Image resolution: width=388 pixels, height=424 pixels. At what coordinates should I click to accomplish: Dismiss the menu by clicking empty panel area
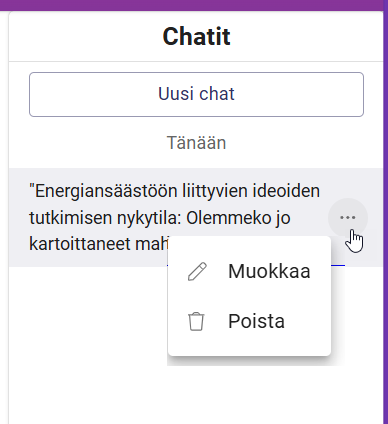(x=87, y=333)
